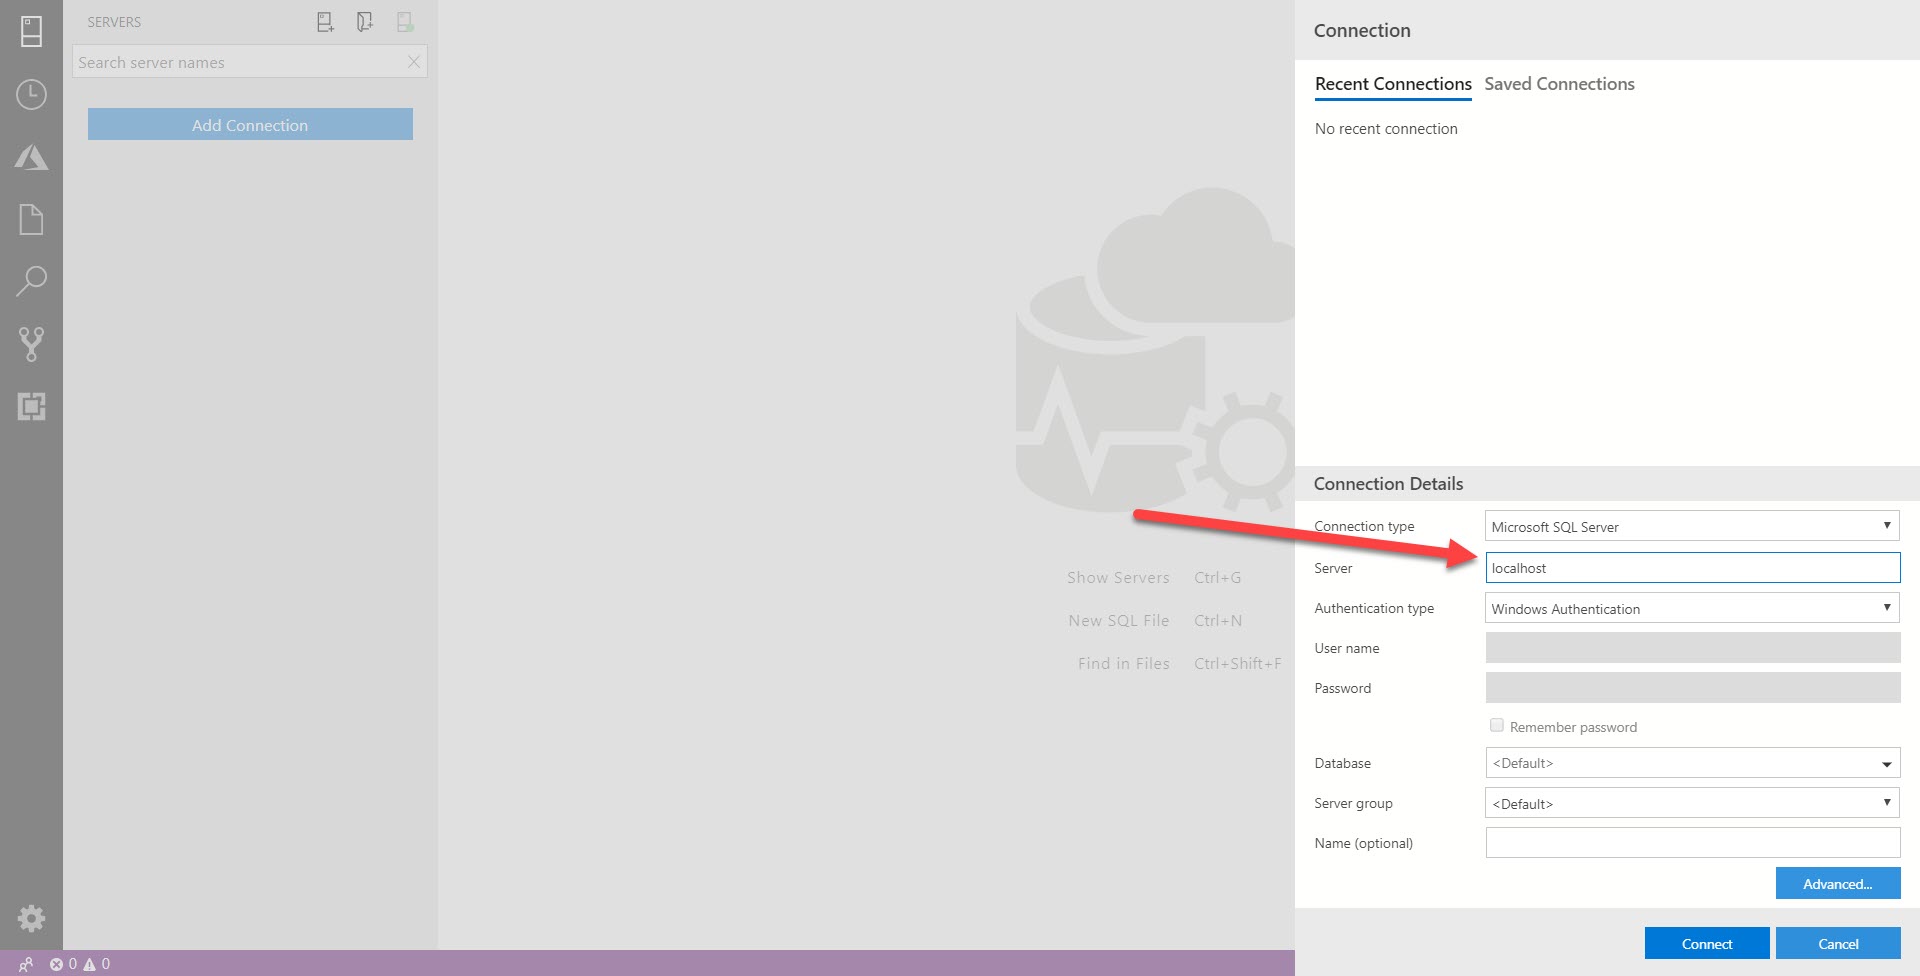Screen dimensions: 1920x976
Task: Click the User name field
Action: (x=1692, y=648)
